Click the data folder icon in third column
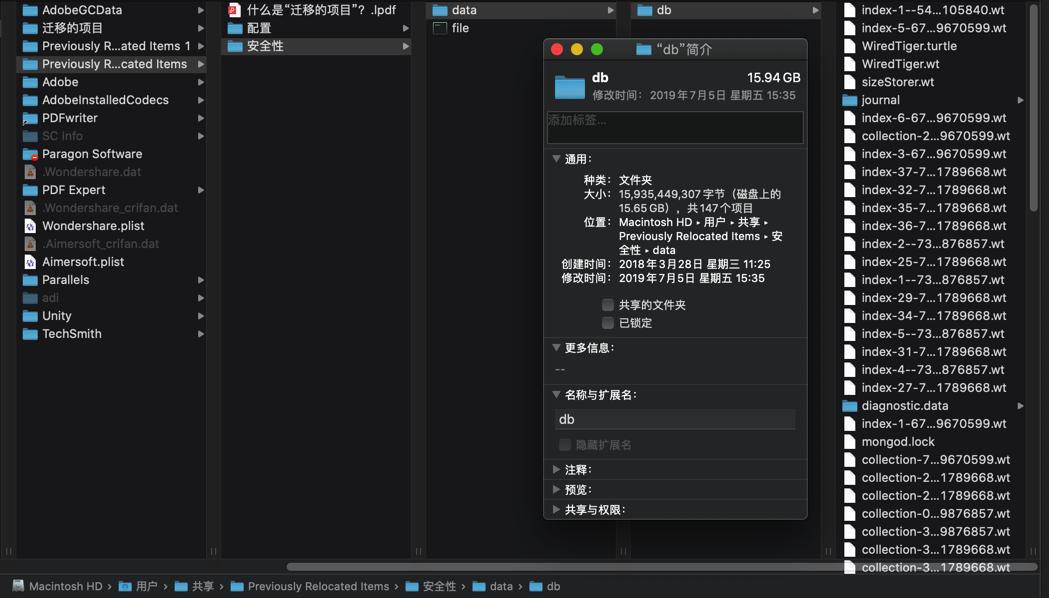This screenshot has height=598, width=1049. (440, 10)
